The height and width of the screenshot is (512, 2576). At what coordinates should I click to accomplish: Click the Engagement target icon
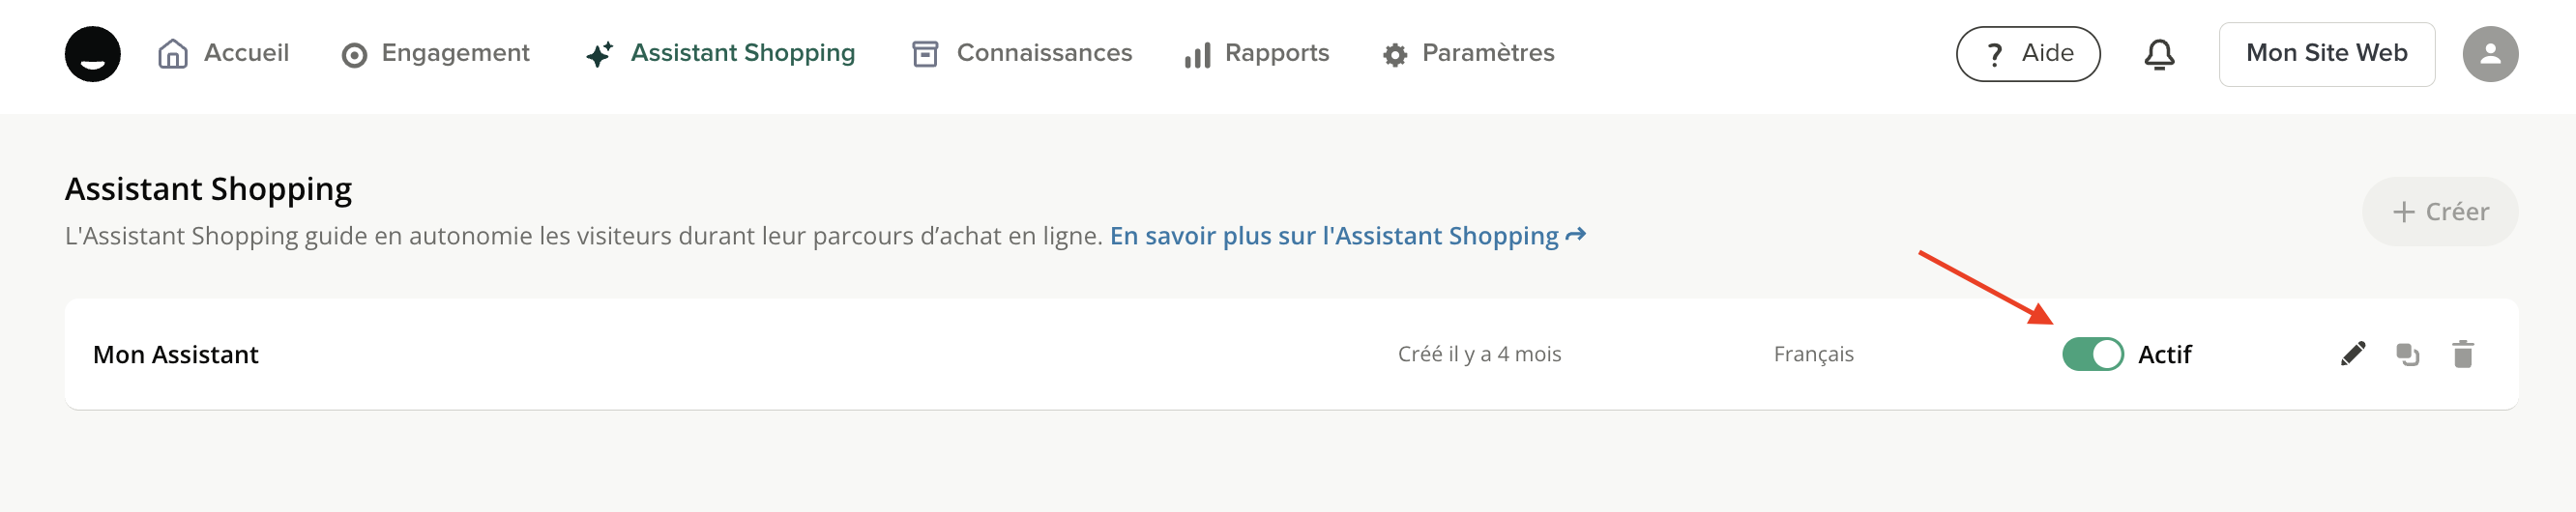coord(354,55)
